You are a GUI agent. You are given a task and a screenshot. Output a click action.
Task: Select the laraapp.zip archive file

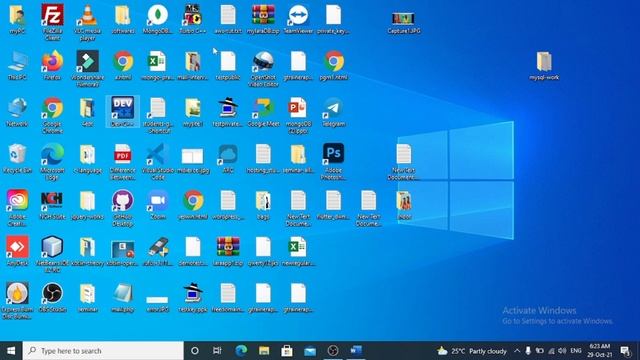[x=228, y=247]
